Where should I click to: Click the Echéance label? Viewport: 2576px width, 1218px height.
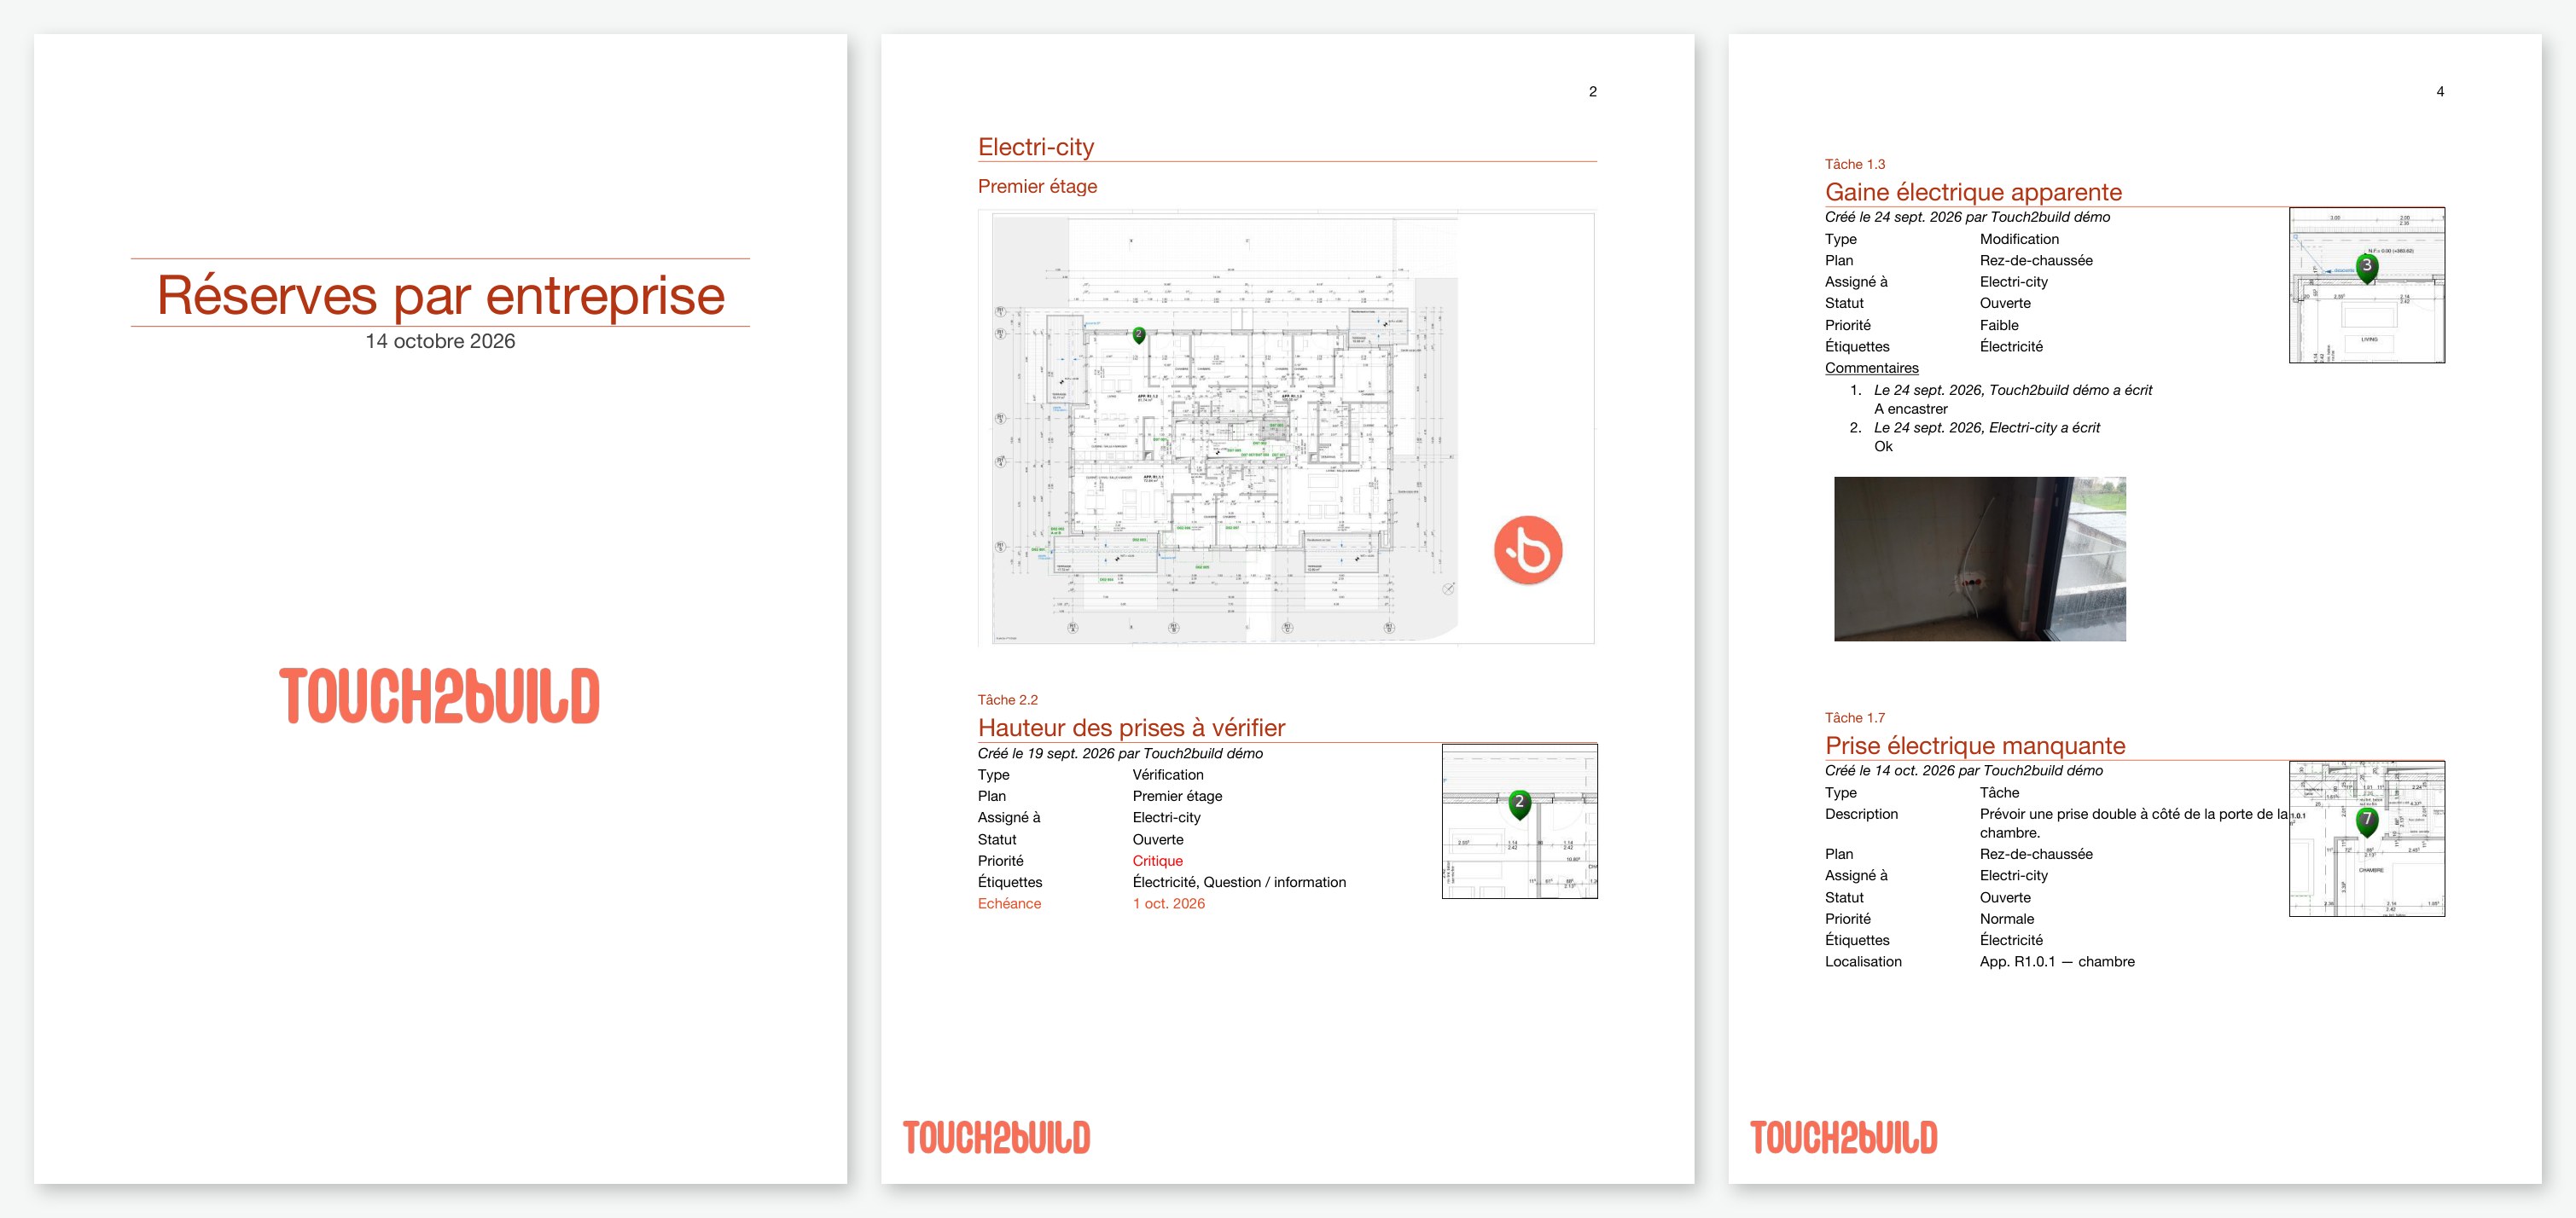pyautogui.click(x=1009, y=903)
